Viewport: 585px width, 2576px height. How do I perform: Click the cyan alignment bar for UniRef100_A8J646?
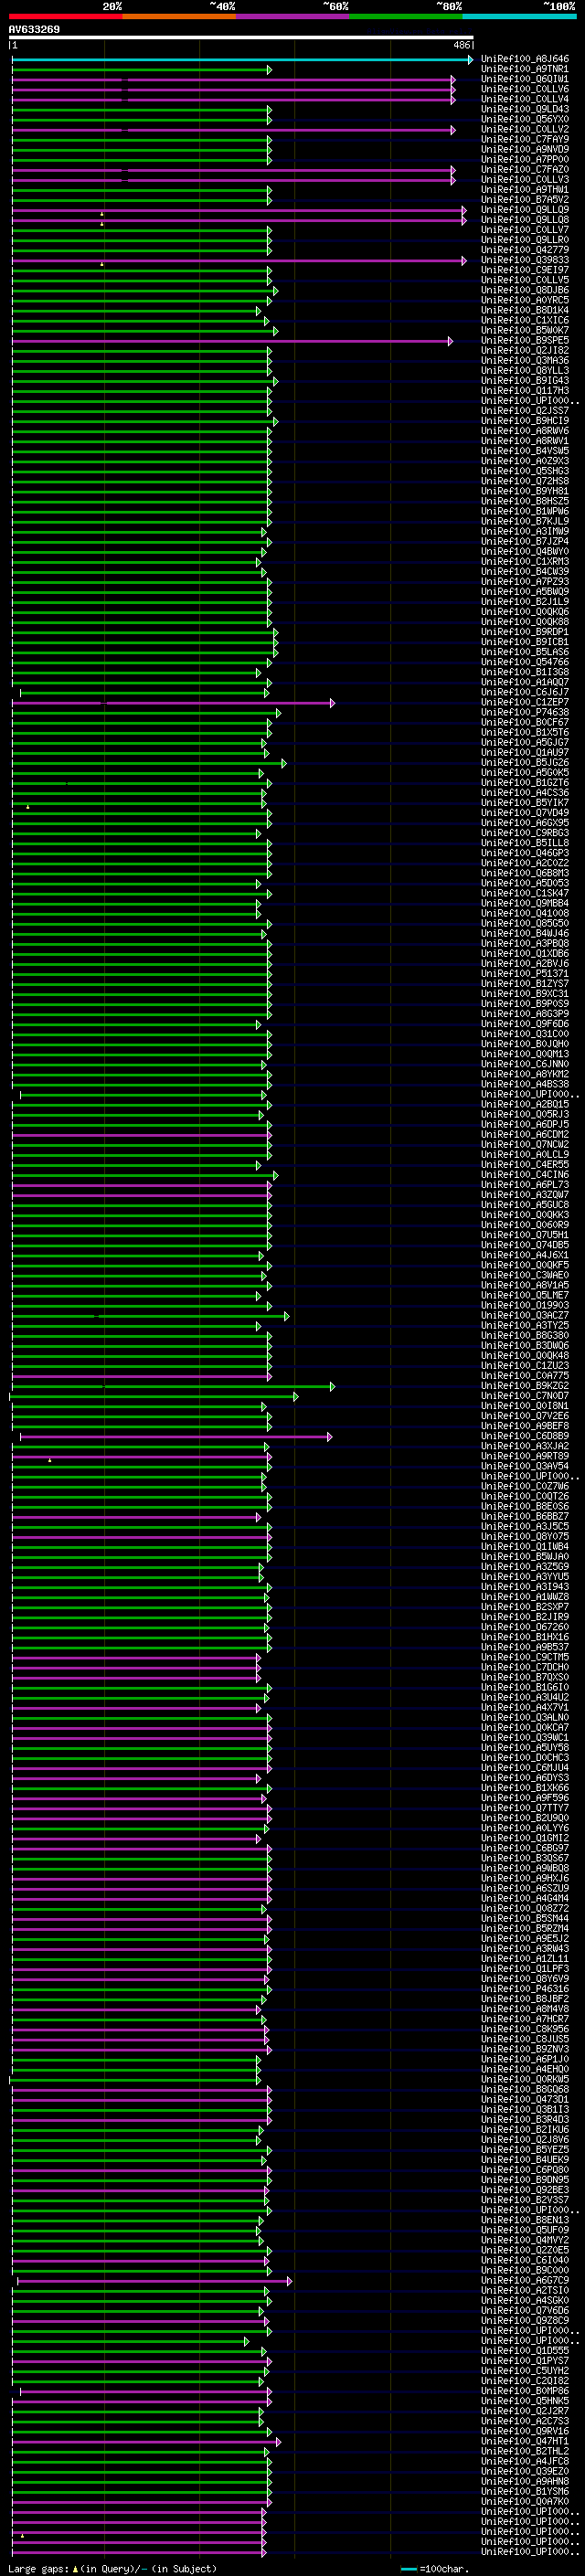[242, 59]
